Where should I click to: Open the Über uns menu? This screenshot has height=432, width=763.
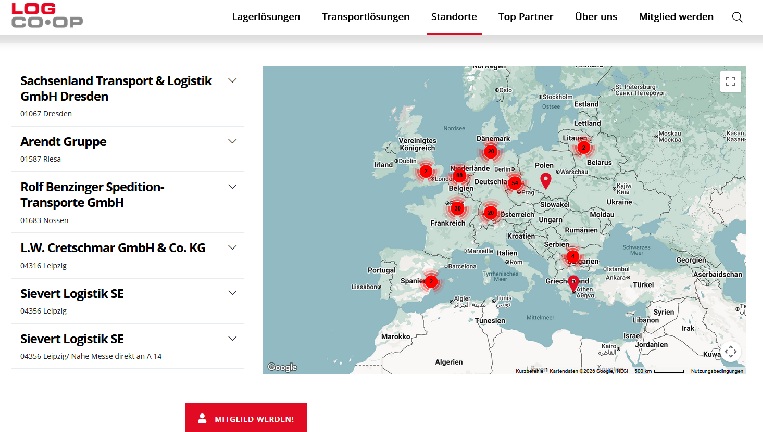(596, 17)
